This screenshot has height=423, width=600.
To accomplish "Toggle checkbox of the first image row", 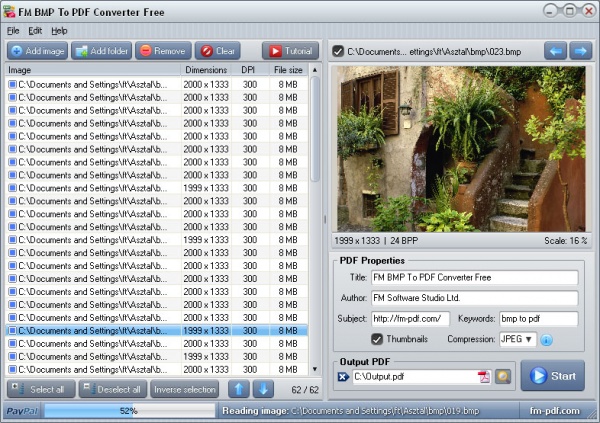I will tap(13, 84).
